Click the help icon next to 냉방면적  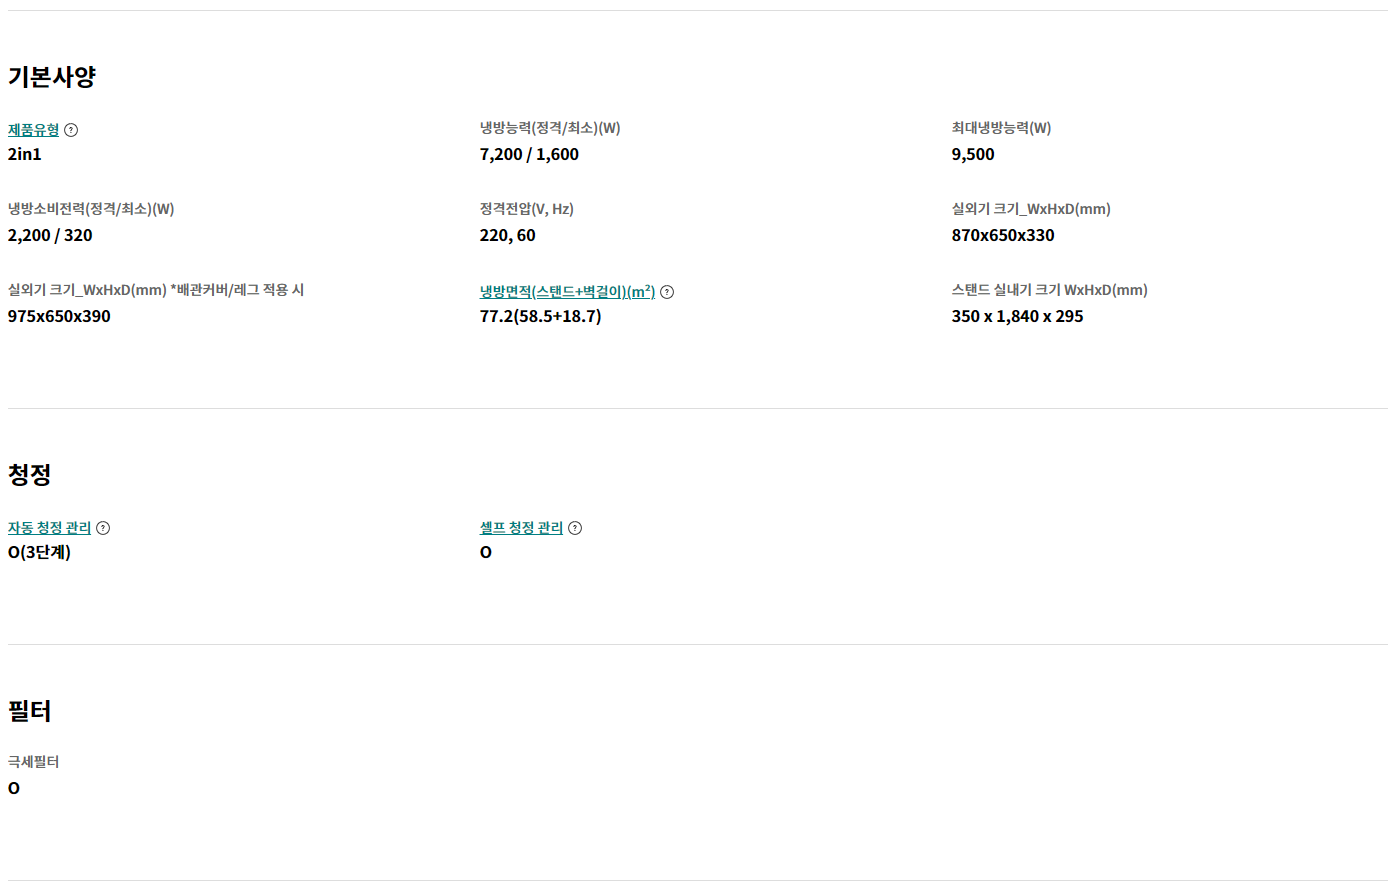667,292
